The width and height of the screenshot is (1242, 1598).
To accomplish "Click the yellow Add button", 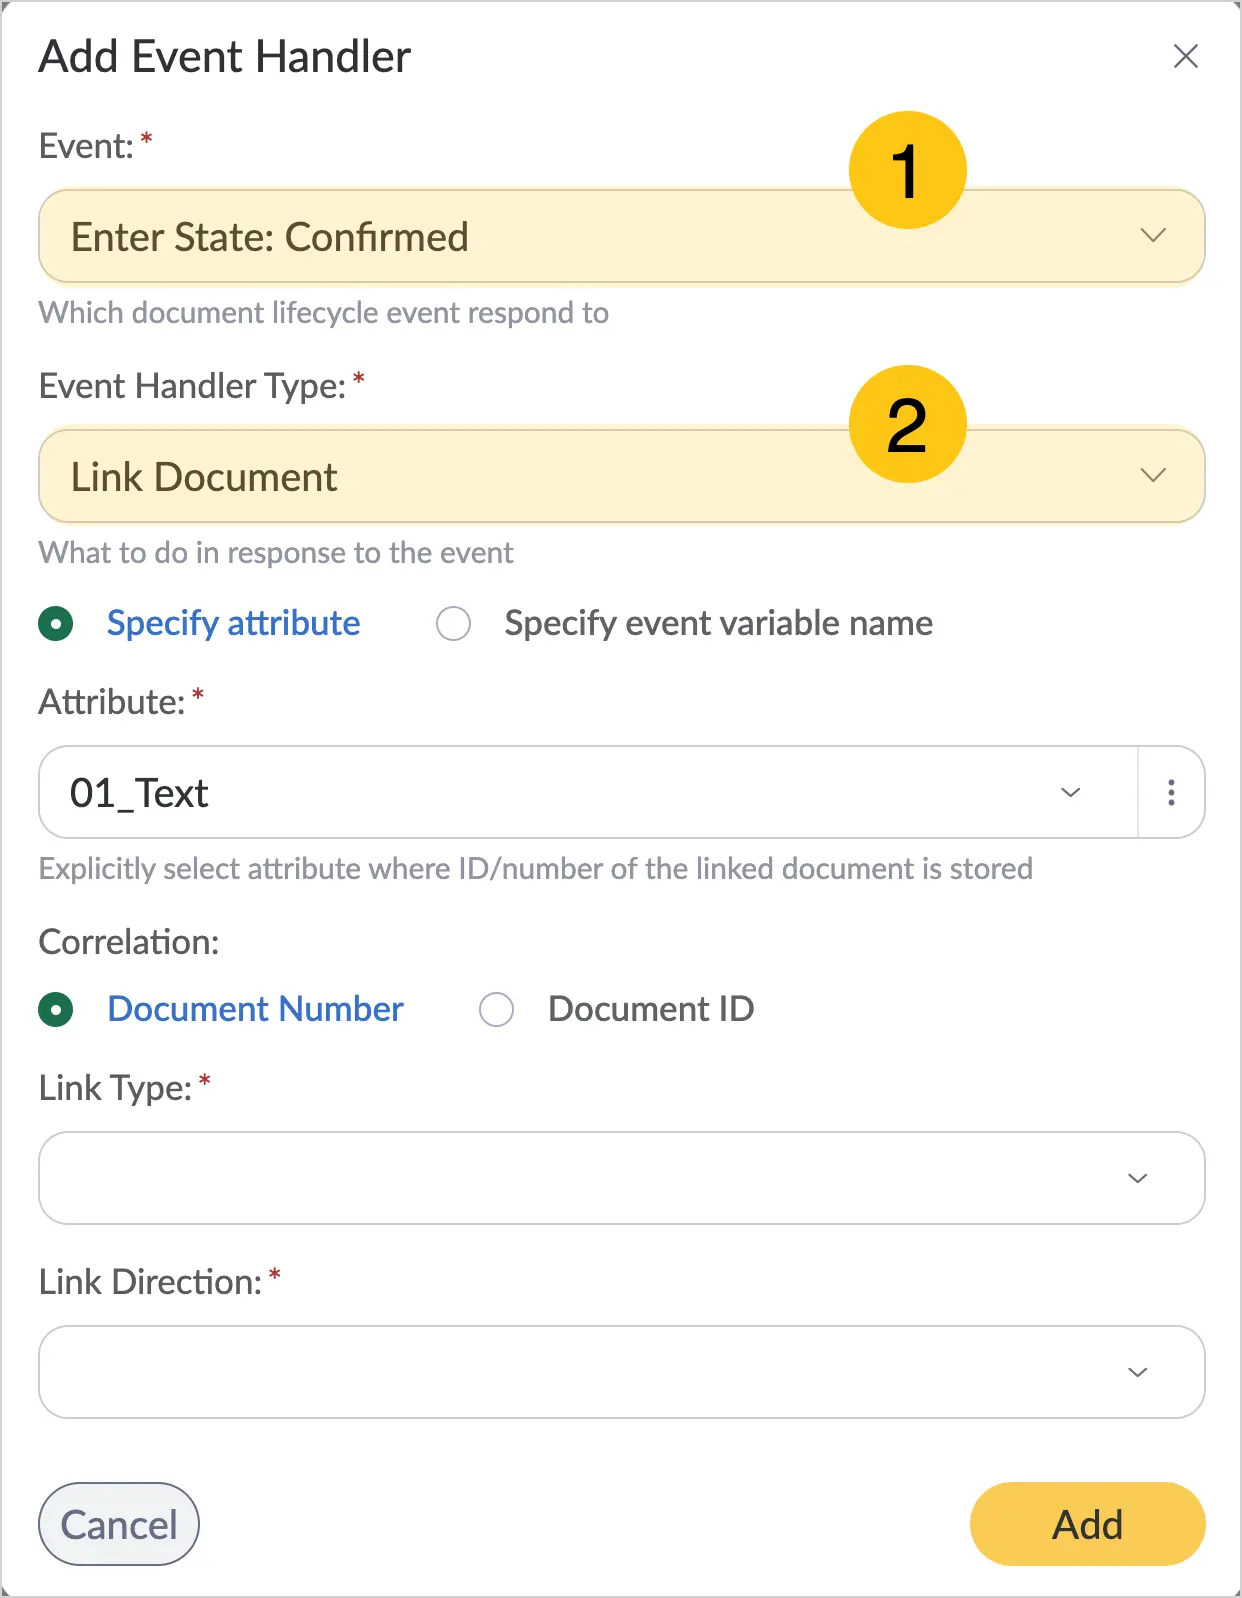I will pyautogui.click(x=1087, y=1524).
